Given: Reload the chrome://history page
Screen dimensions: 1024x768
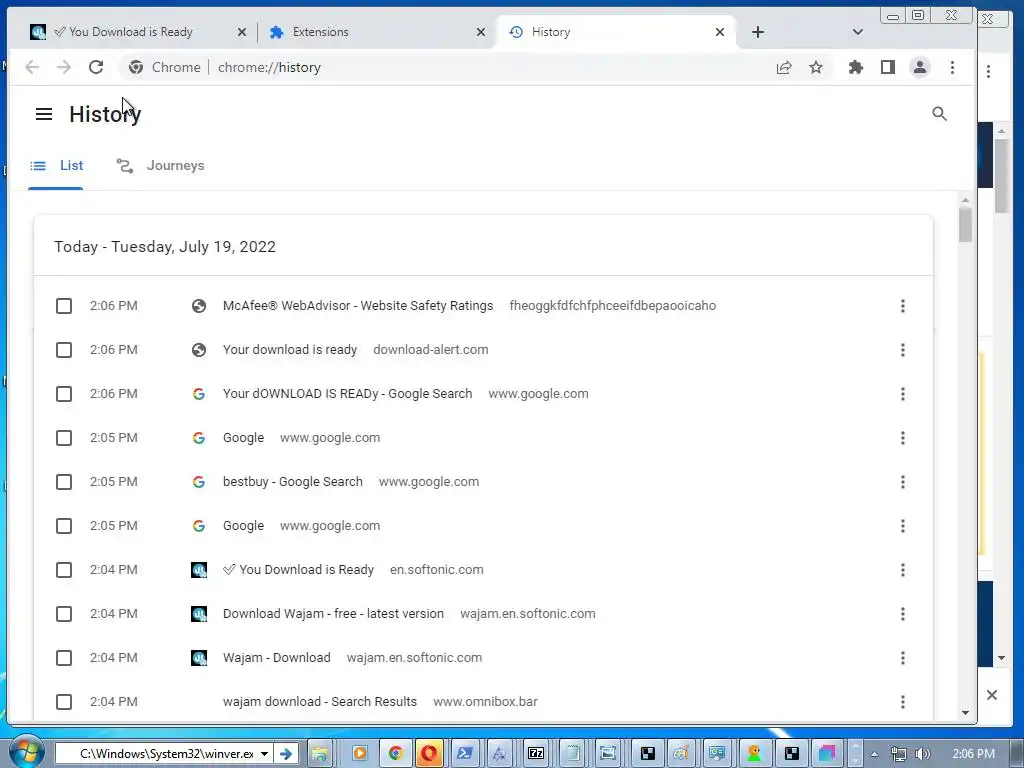Looking at the screenshot, I should tap(96, 67).
